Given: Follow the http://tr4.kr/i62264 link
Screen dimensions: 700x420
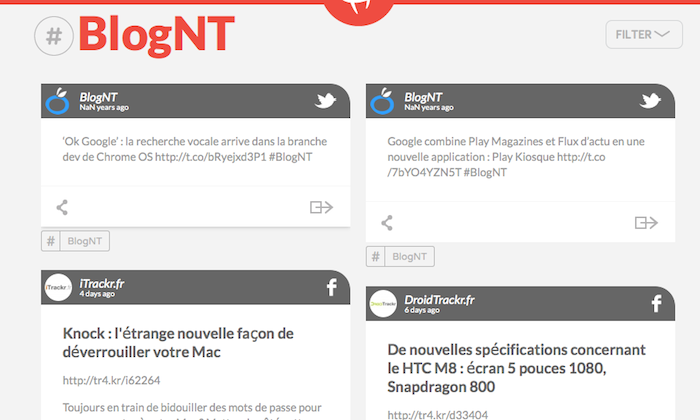Looking at the screenshot, I should 111,380.
